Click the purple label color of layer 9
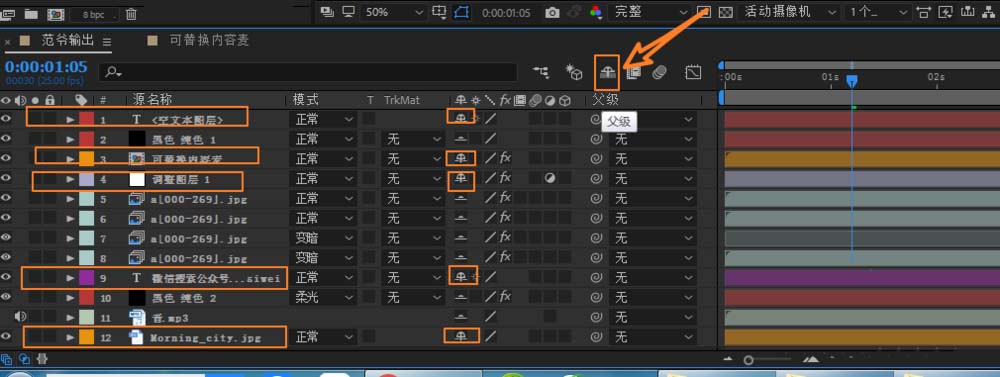The width and height of the screenshot is (1000, 377). [87, 277]
